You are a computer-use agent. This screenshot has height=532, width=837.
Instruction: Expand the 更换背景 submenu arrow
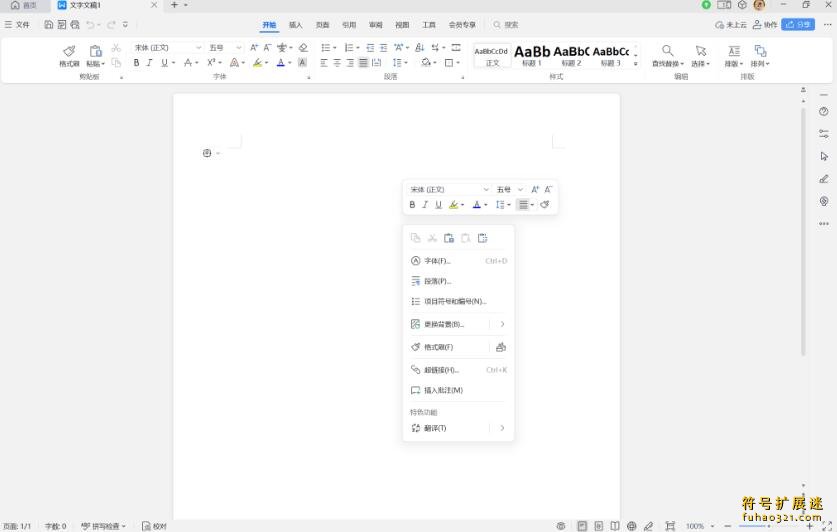(x=502, y=324)
